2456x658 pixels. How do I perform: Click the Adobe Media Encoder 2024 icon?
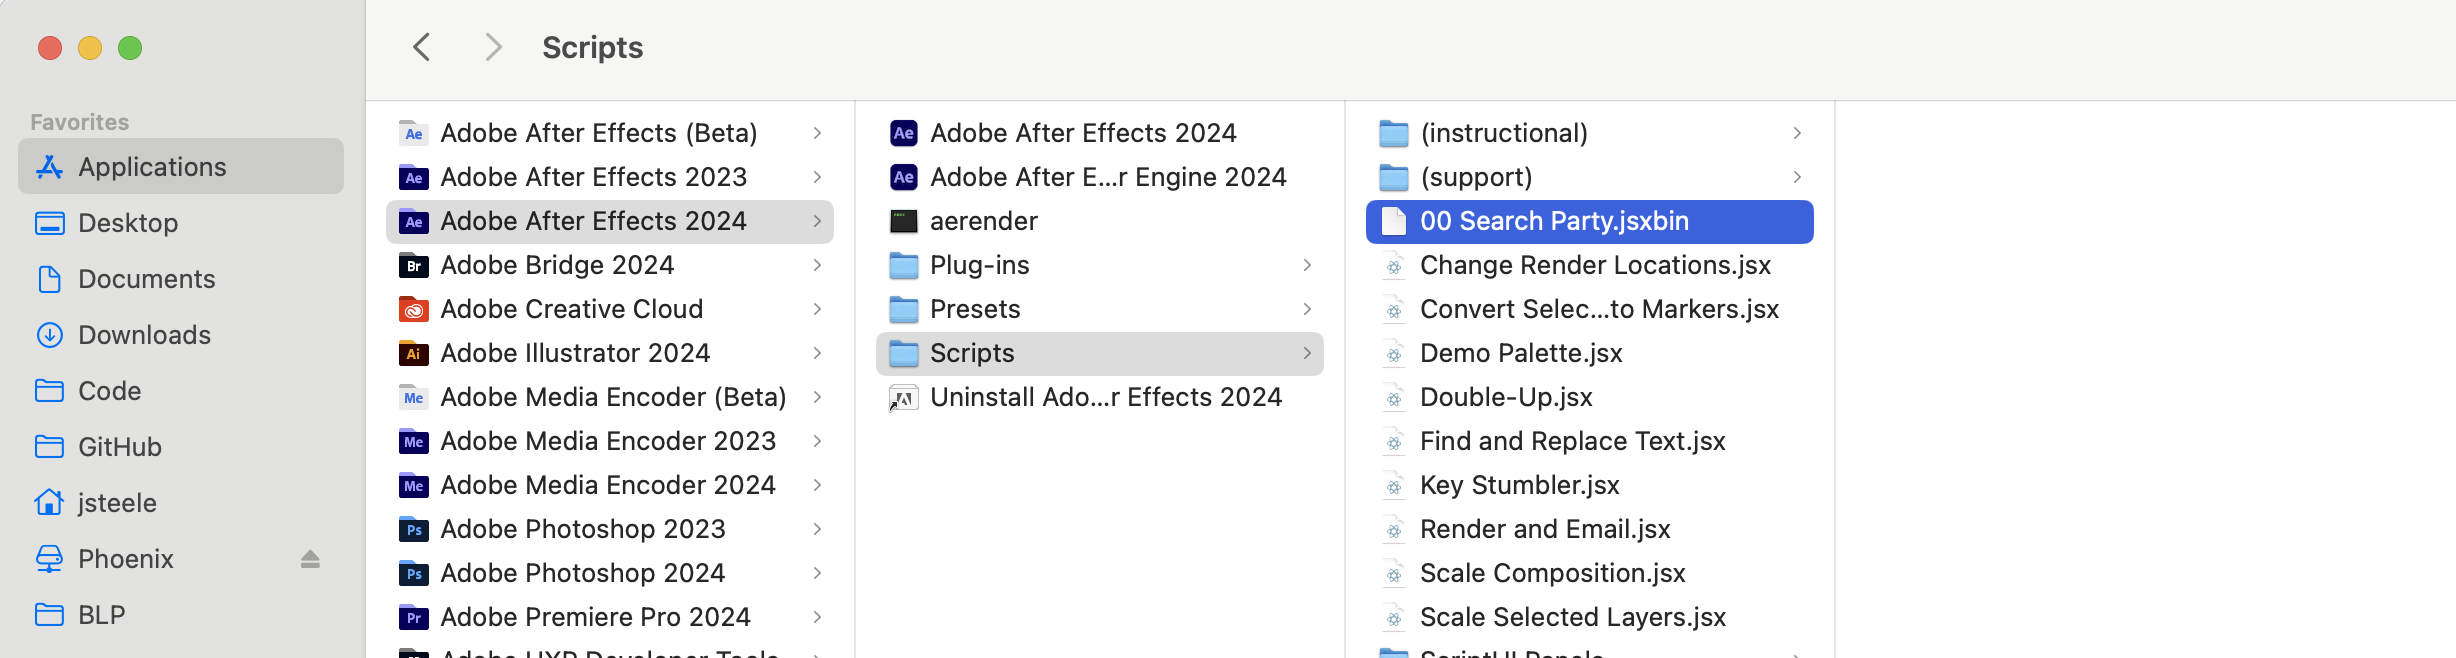coord(414,486)
